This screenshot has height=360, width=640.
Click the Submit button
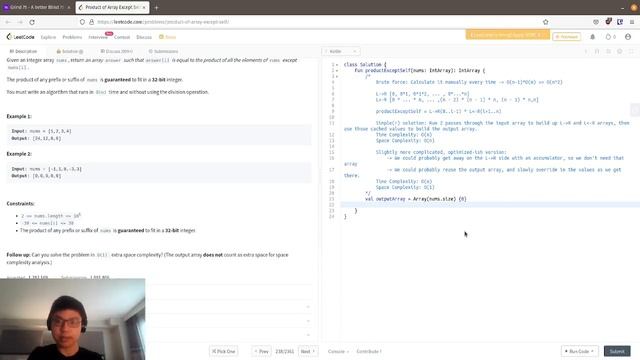click(617, 351)
